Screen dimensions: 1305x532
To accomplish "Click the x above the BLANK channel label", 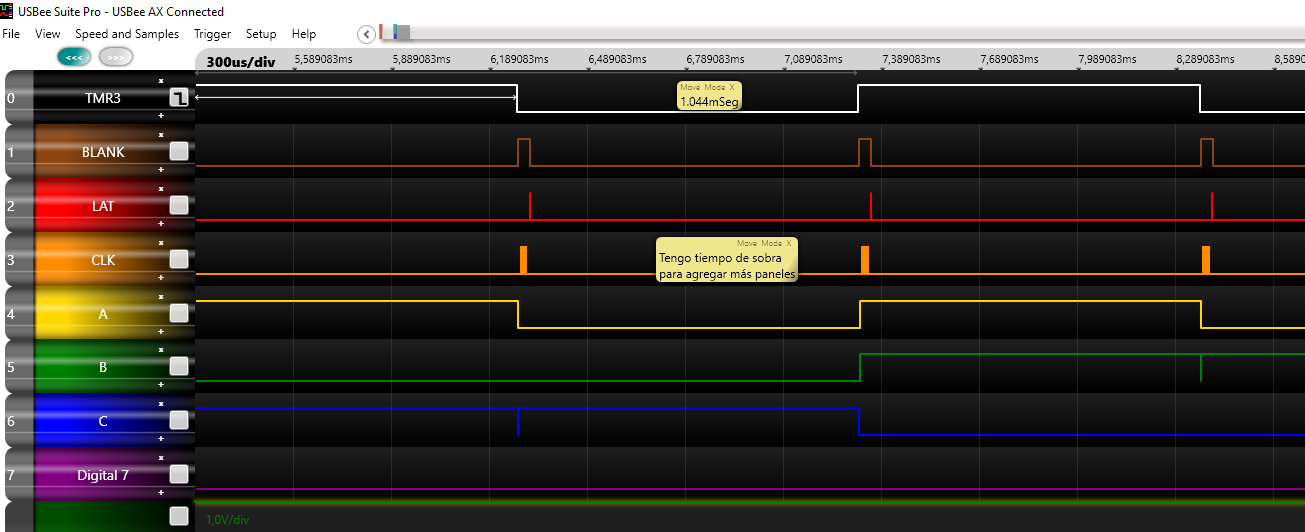I will pos(161,134).
